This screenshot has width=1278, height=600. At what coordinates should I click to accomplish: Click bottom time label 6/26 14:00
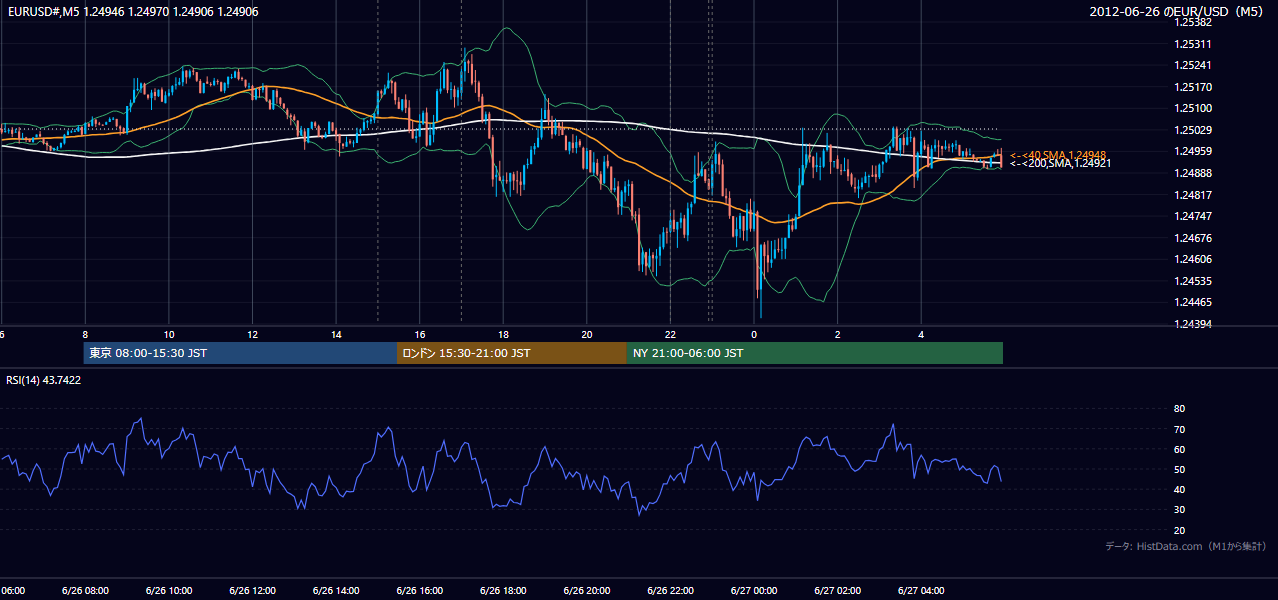(x=335, y=591)
